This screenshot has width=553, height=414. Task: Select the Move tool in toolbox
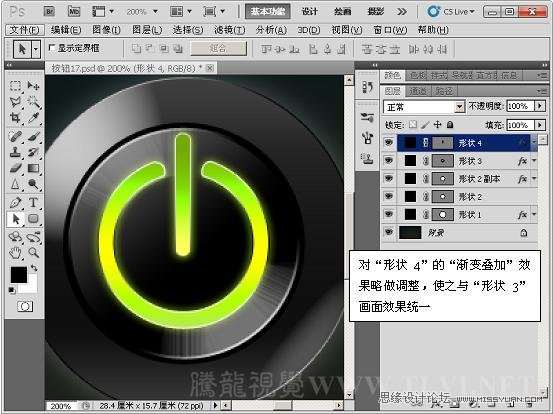pos(34,86)
